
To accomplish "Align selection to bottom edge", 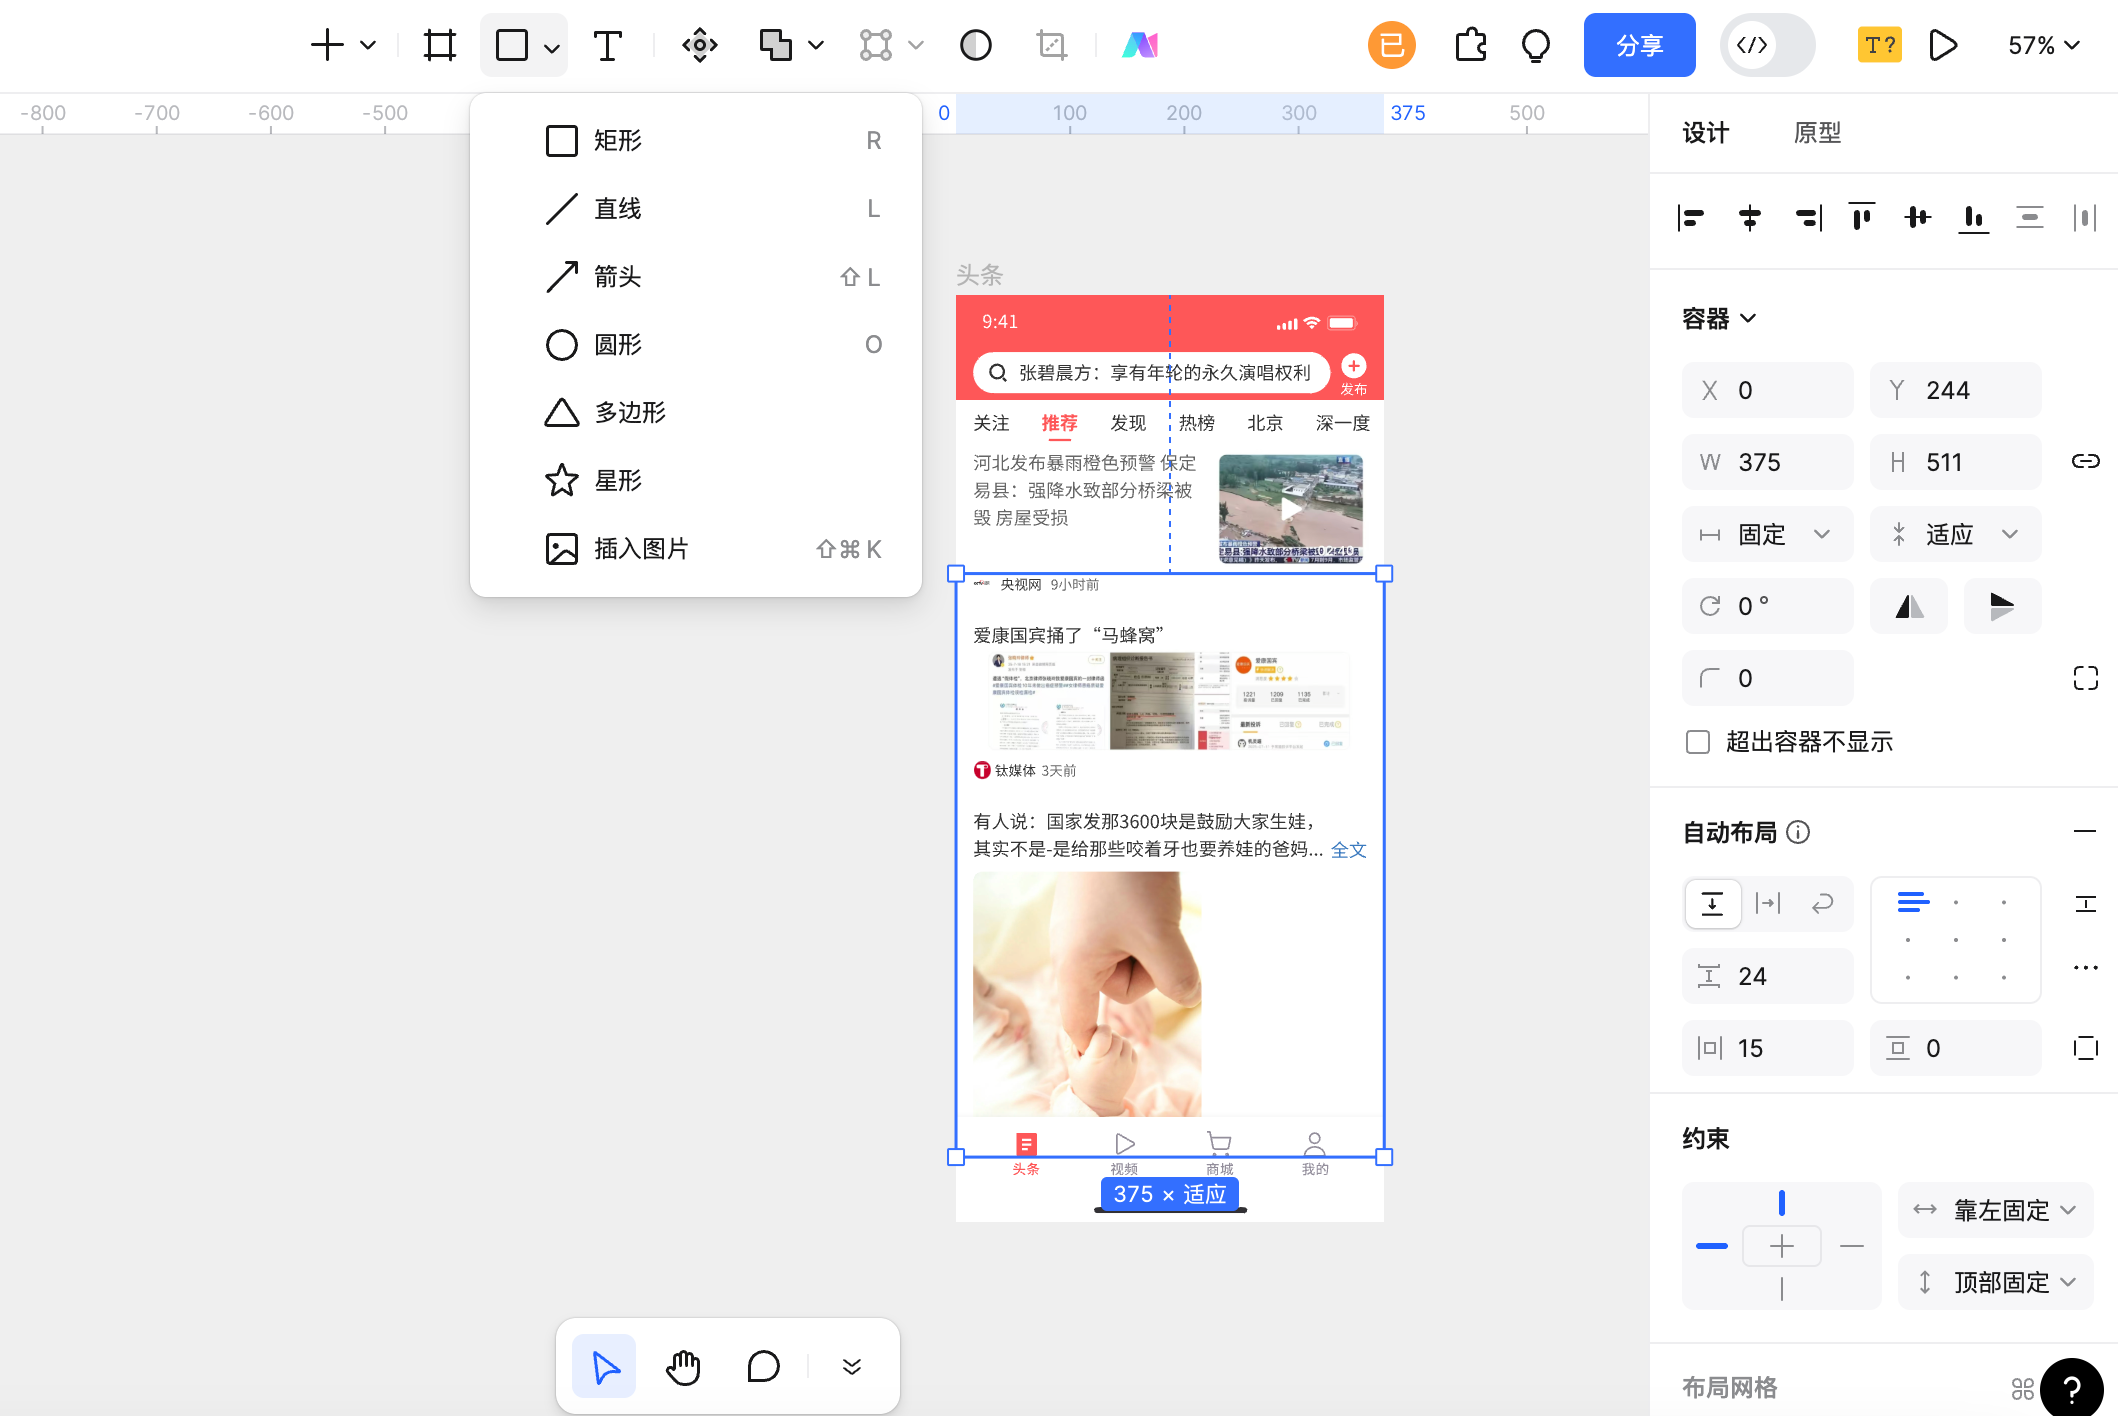I will click(1973, 217).
